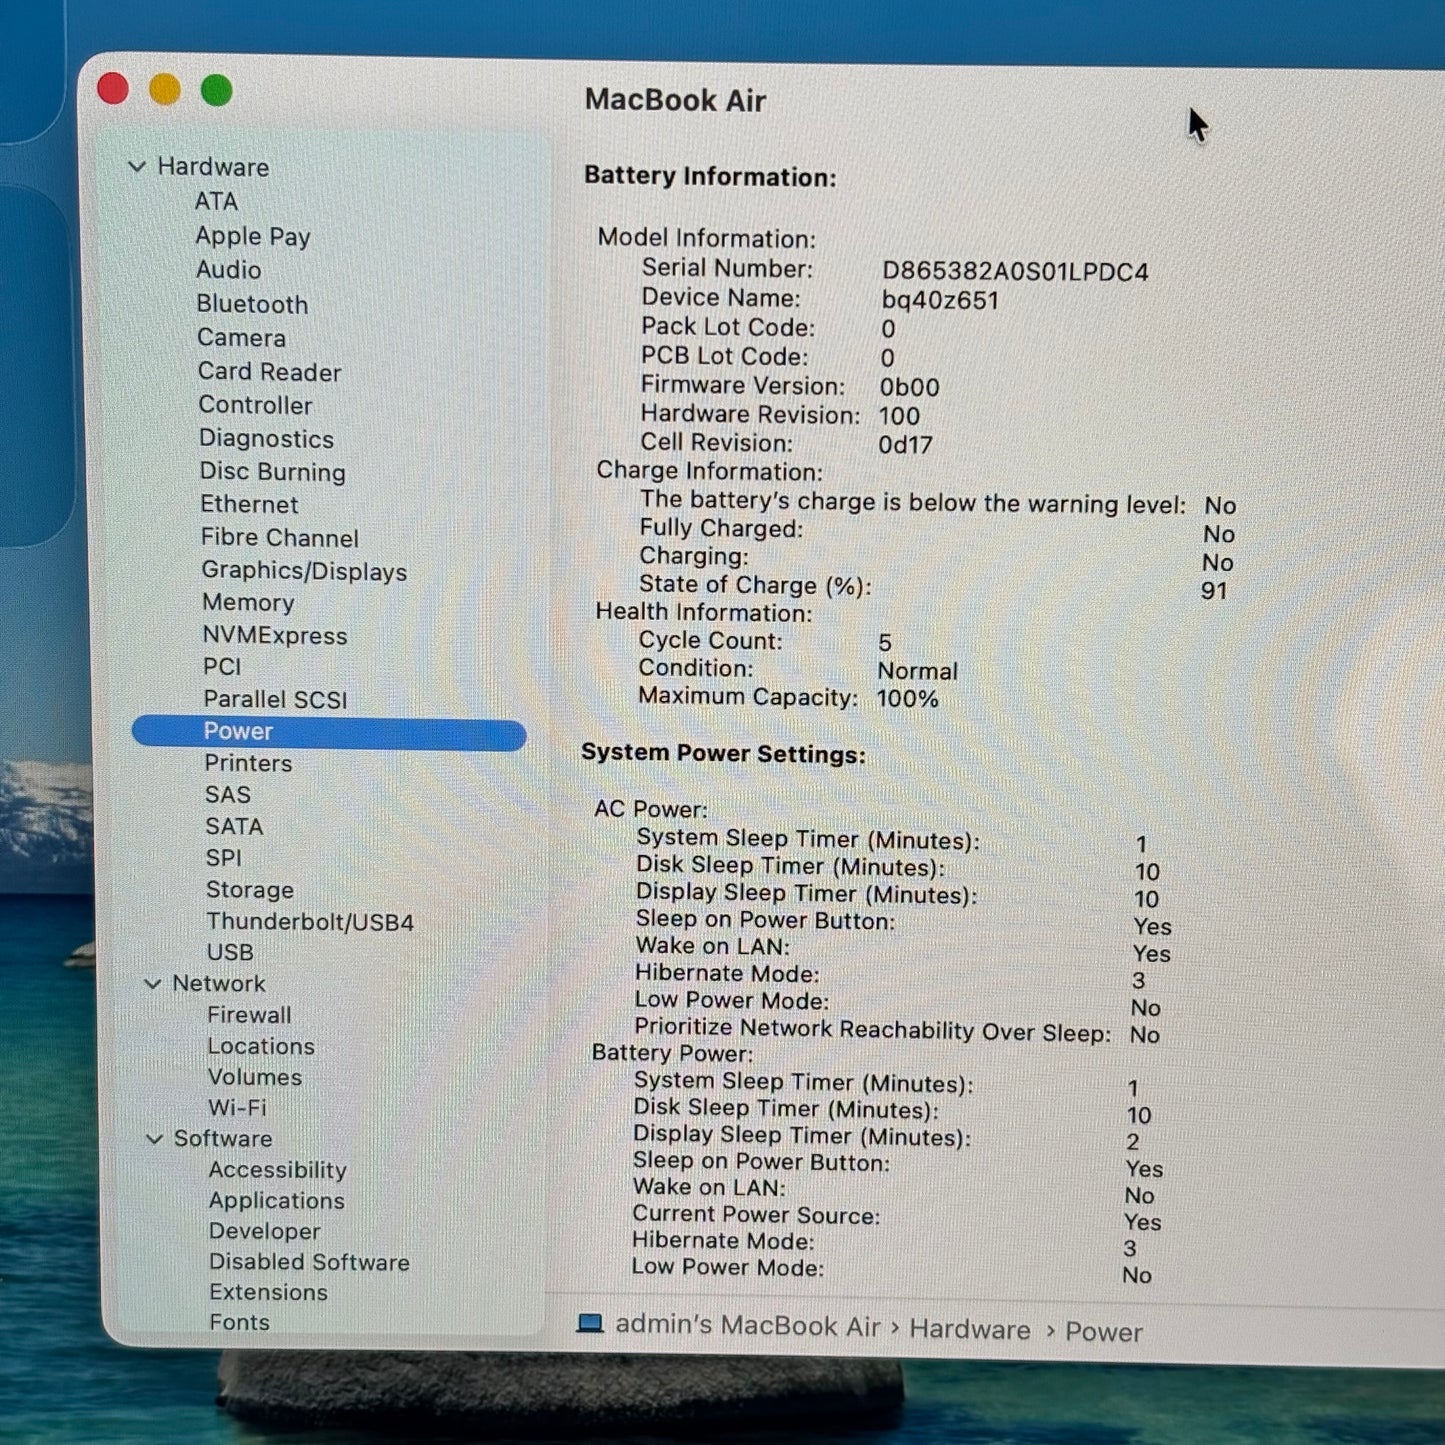View Firewall settings under Network

(250, 1014)
